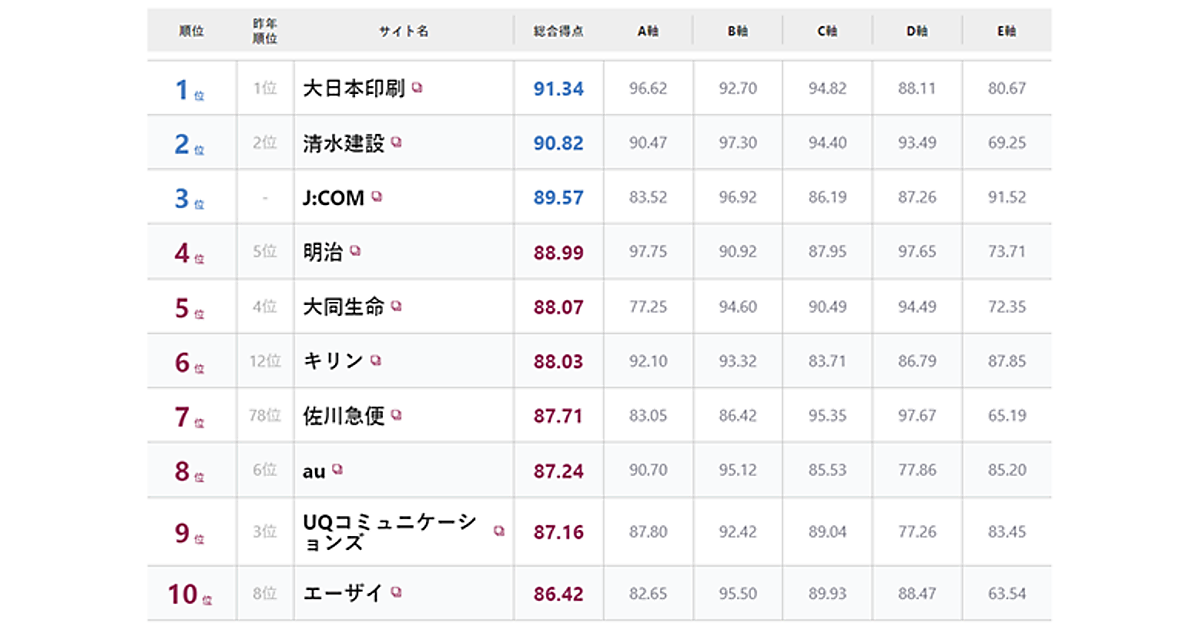Viewport: 1200px width, 630px height.
Task: Click external link icon beside au
Action: [338, 469]
